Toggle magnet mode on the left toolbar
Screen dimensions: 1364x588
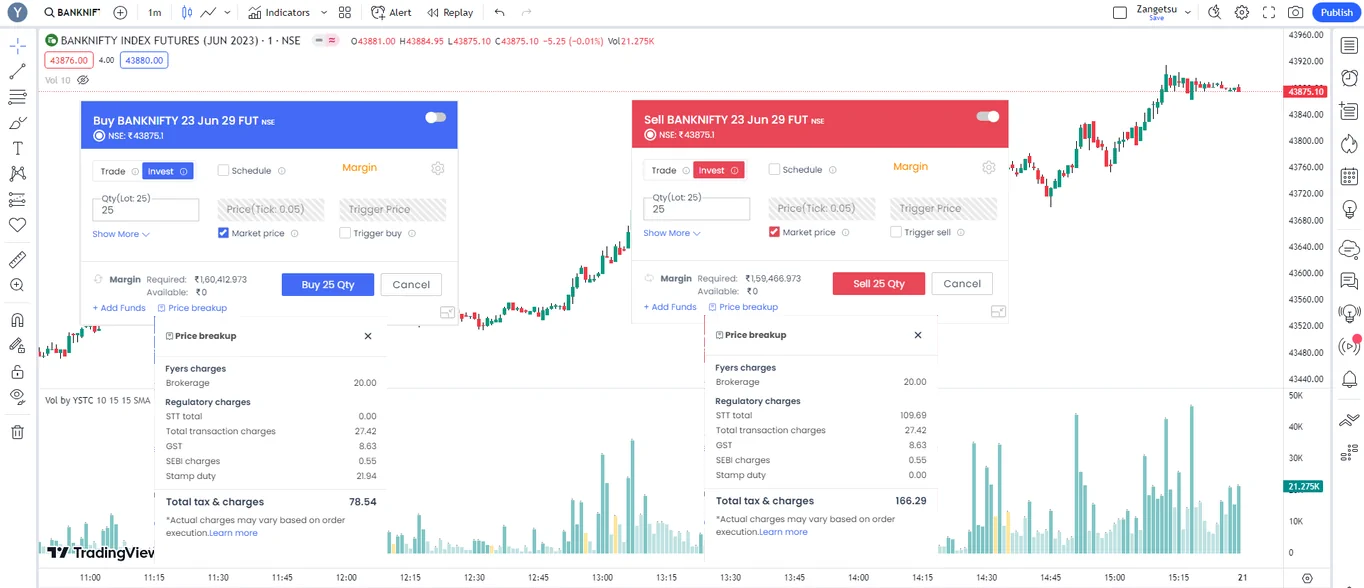click(17, 320)
